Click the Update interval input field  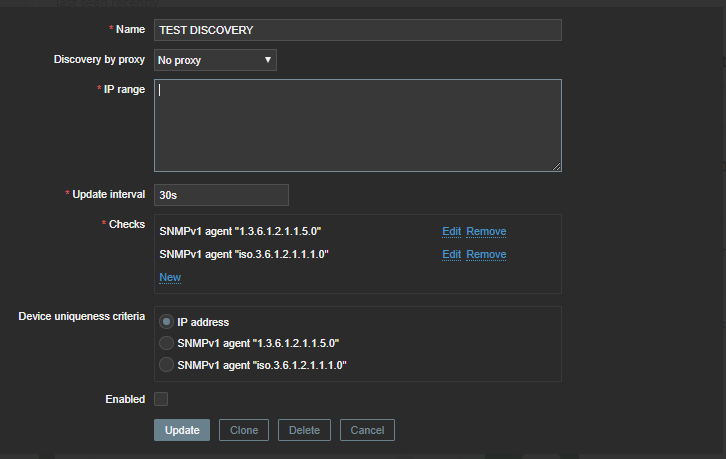point(221,195)
